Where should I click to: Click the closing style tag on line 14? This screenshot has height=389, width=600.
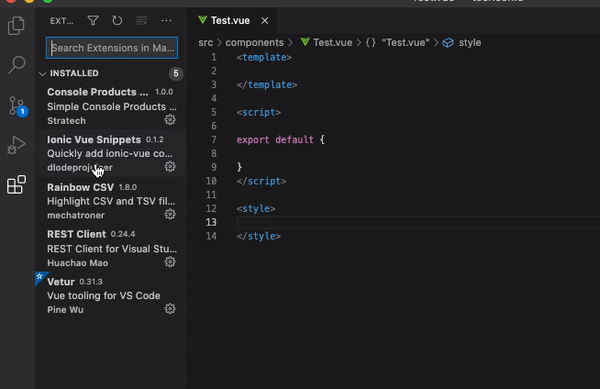click(259, 236)
